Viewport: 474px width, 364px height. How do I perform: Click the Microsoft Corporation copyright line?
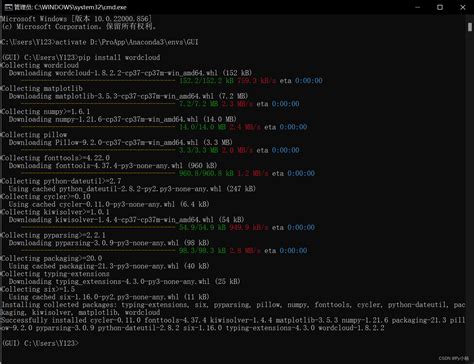pos(79,27)
